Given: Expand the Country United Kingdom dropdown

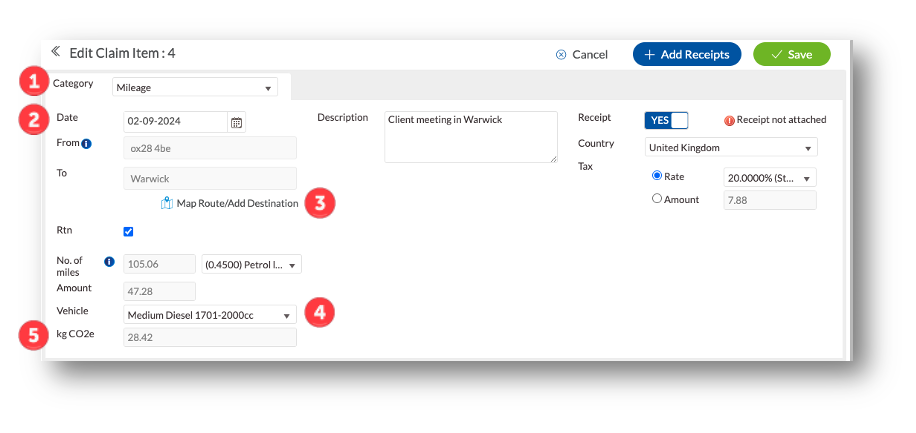Looking at the screenshot, I should pos(730,148).
